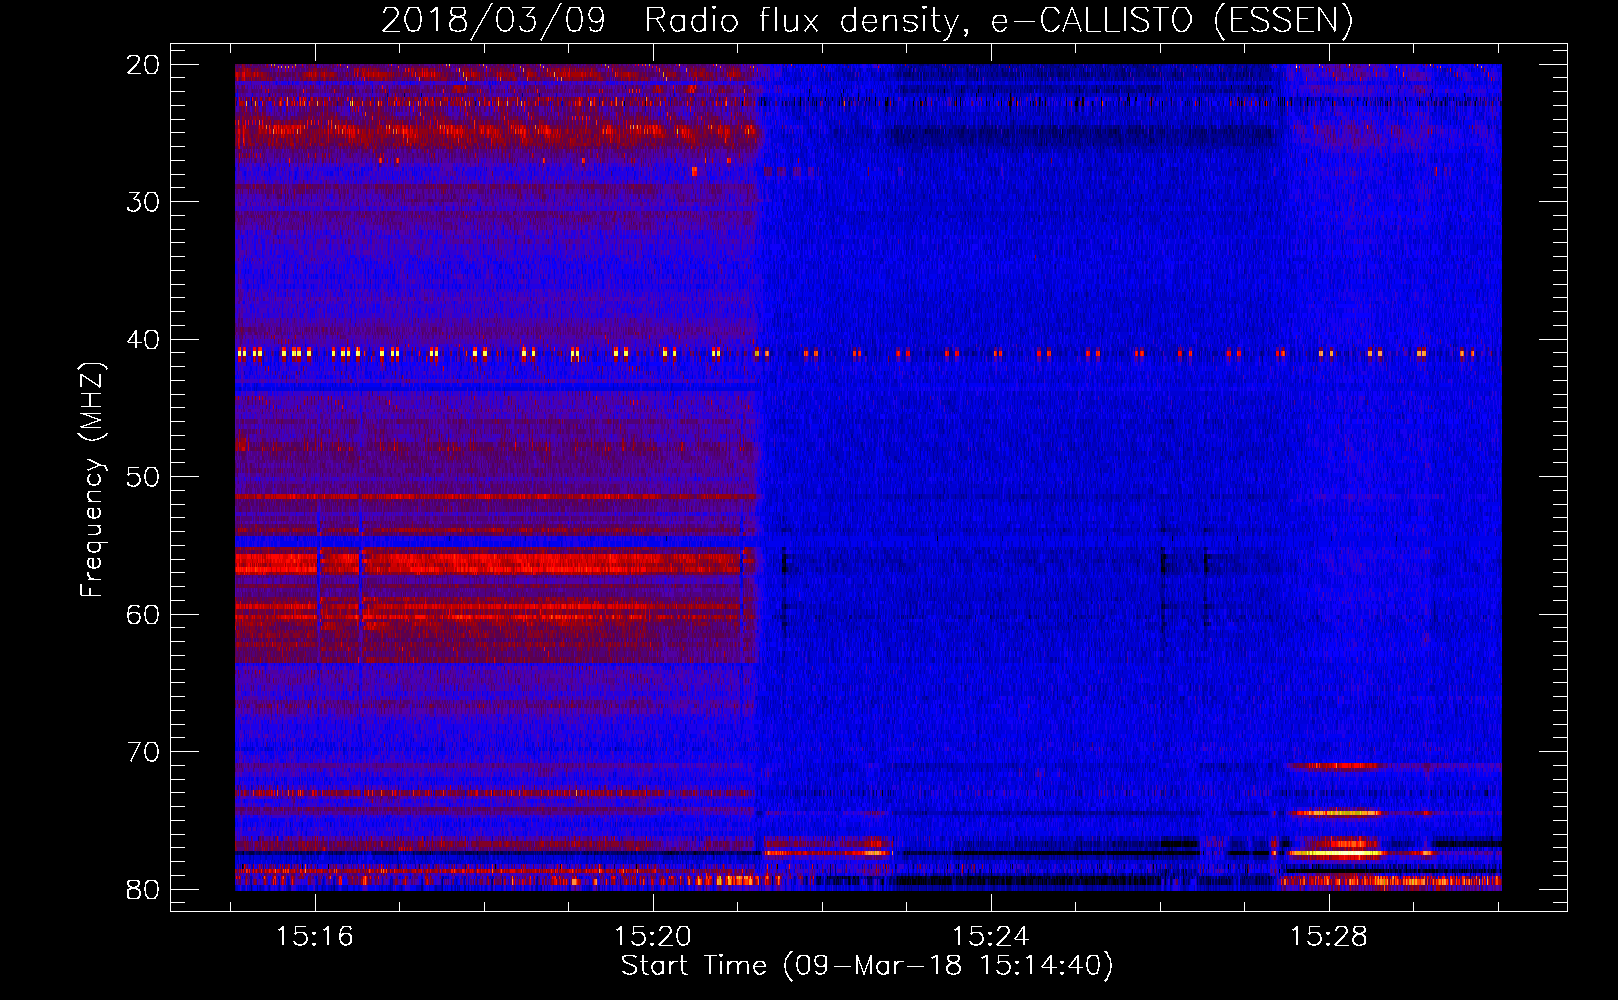The height and width of the screenshot is (1000, 1618).
Task: Click the frequency tick label '20'
Action: coord(144,65)
